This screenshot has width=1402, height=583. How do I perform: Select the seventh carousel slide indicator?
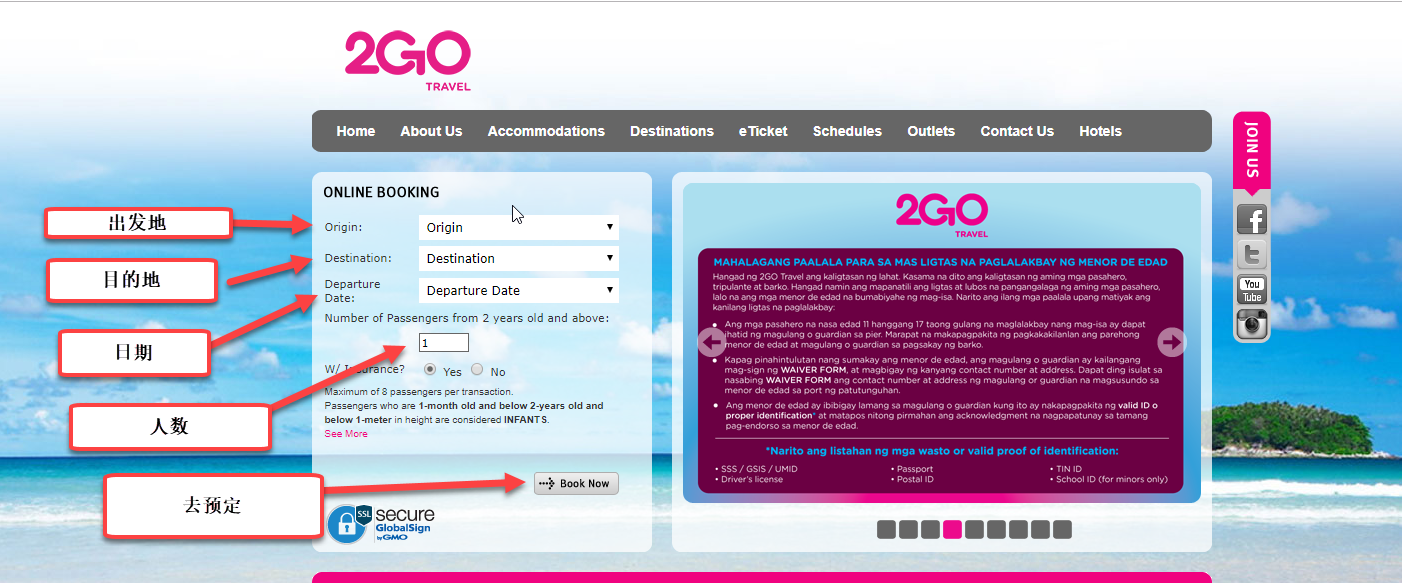(x=1018, y=530)
